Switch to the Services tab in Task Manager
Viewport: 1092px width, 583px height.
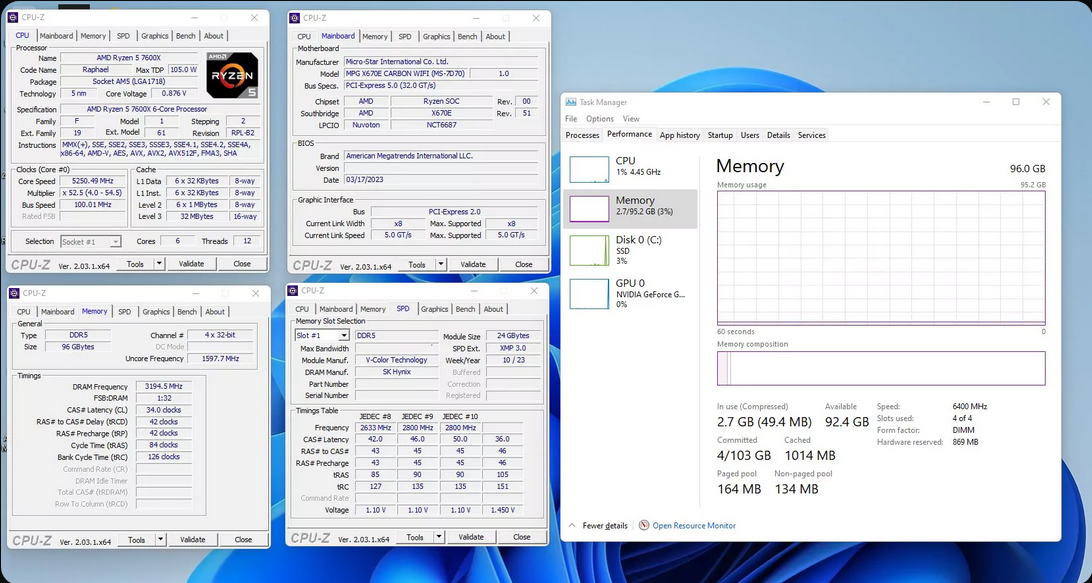pyautogui.click(x=811, y=135)
